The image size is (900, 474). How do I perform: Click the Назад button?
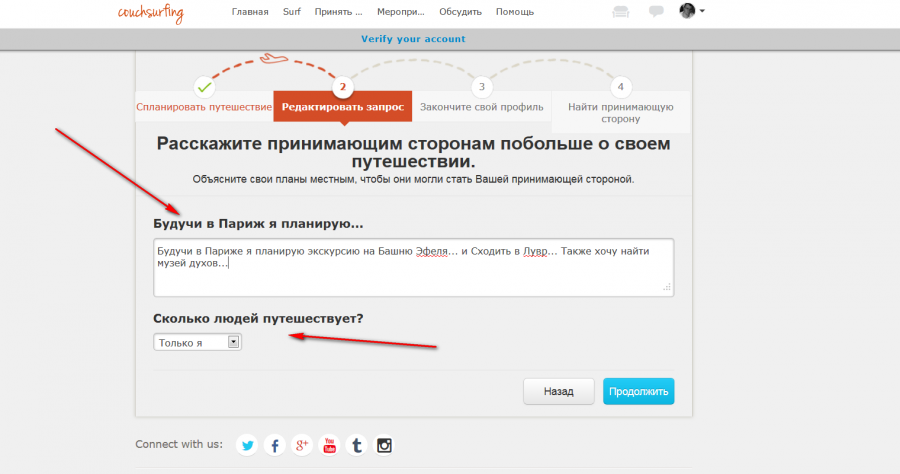point(558,391)
